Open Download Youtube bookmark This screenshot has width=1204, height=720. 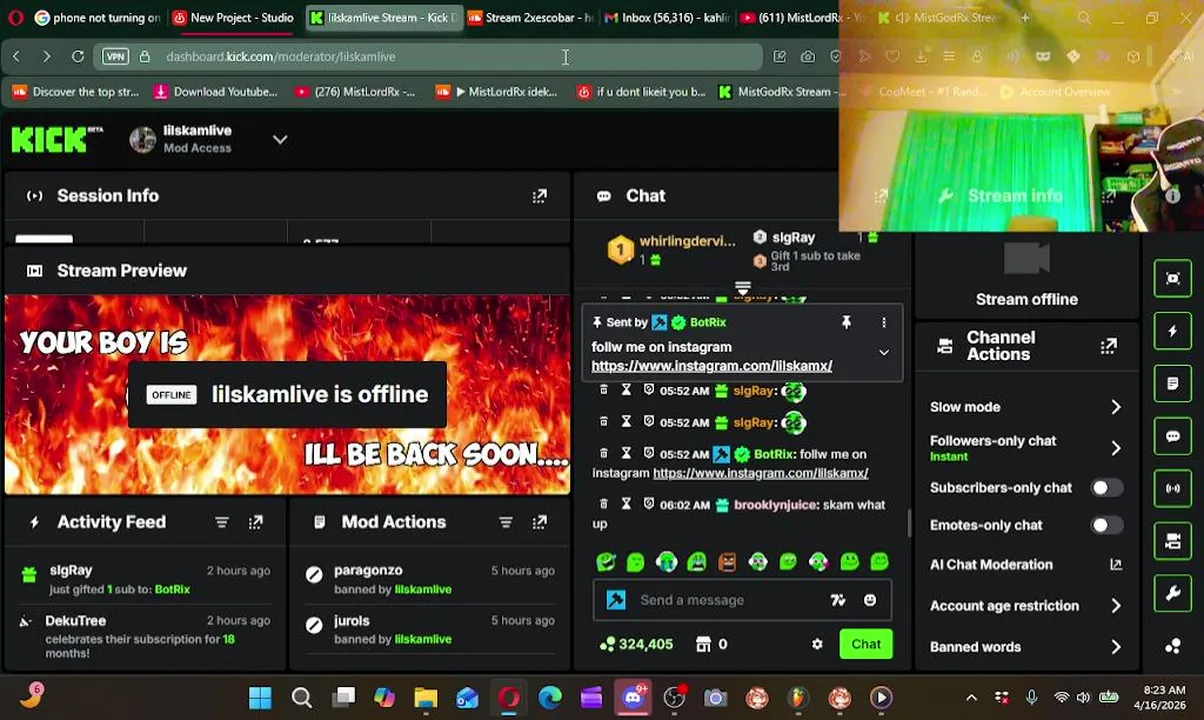215,92
